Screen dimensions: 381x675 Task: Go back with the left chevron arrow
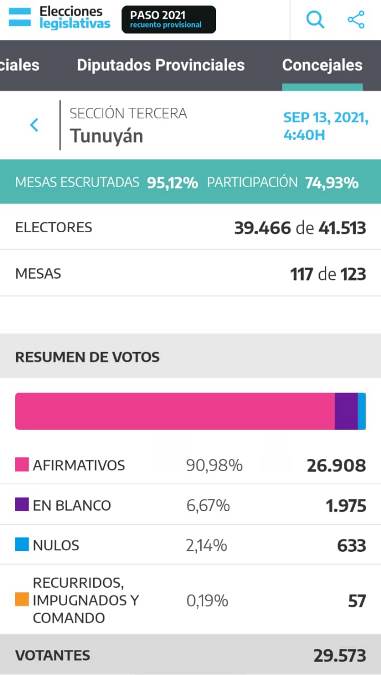tap(34, 125)
